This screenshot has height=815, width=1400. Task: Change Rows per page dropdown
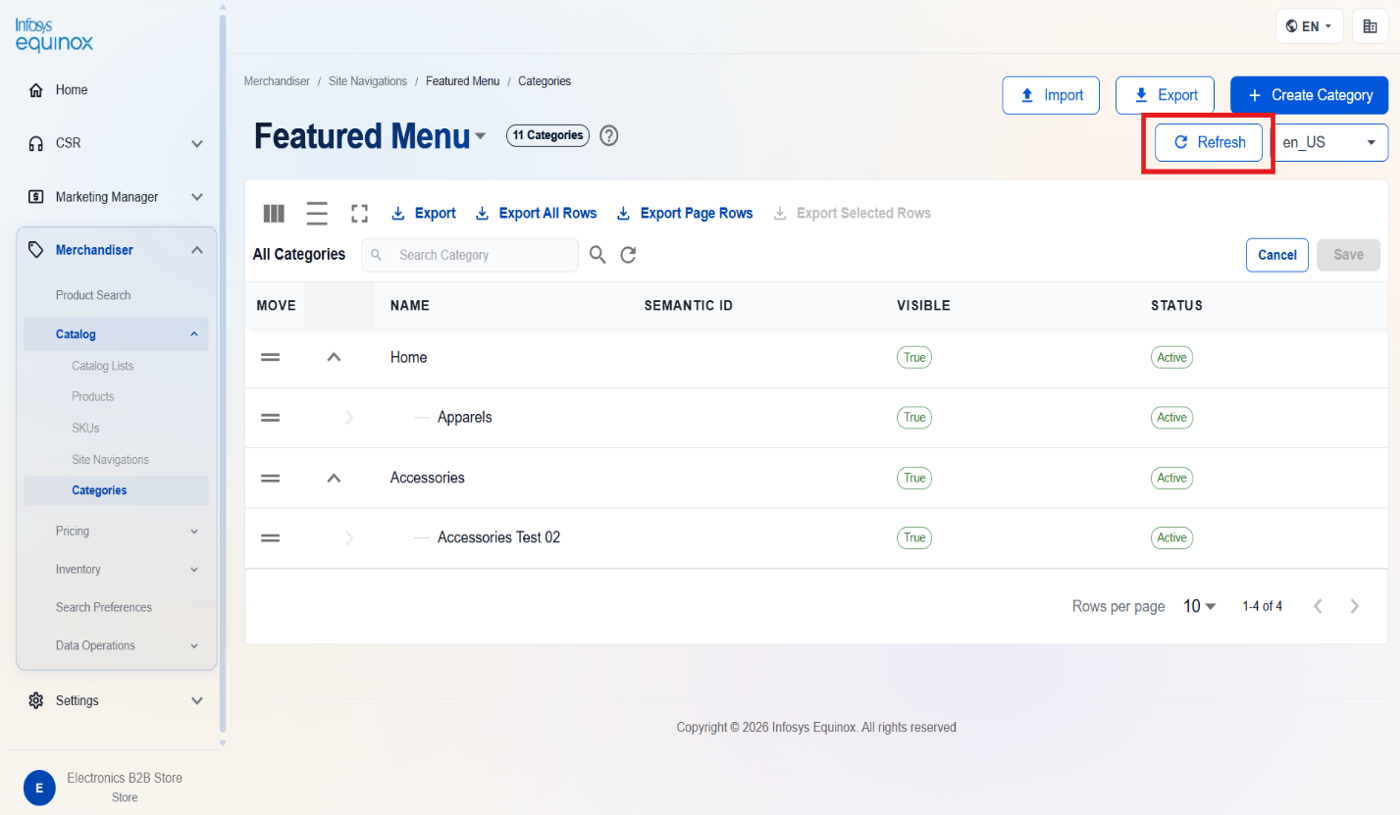[x=1199, y=606]
